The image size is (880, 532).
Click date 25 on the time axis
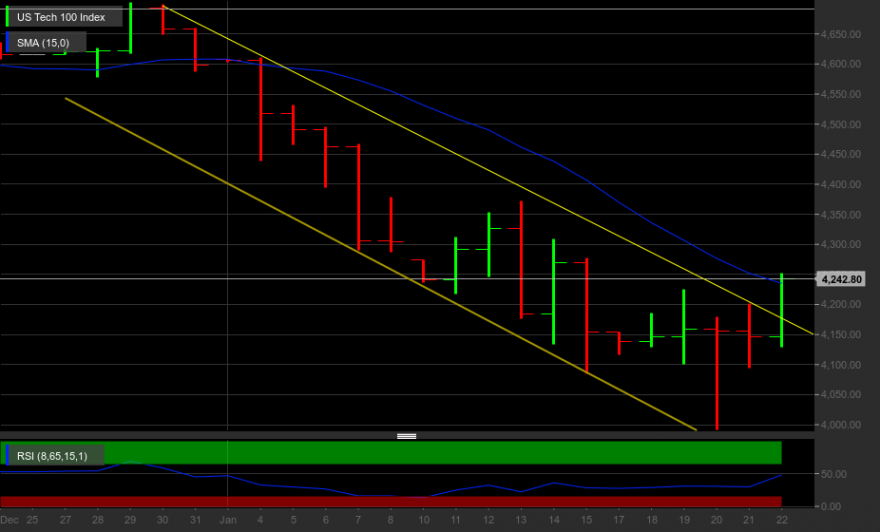pyautogui.click(x=33, y=520)
